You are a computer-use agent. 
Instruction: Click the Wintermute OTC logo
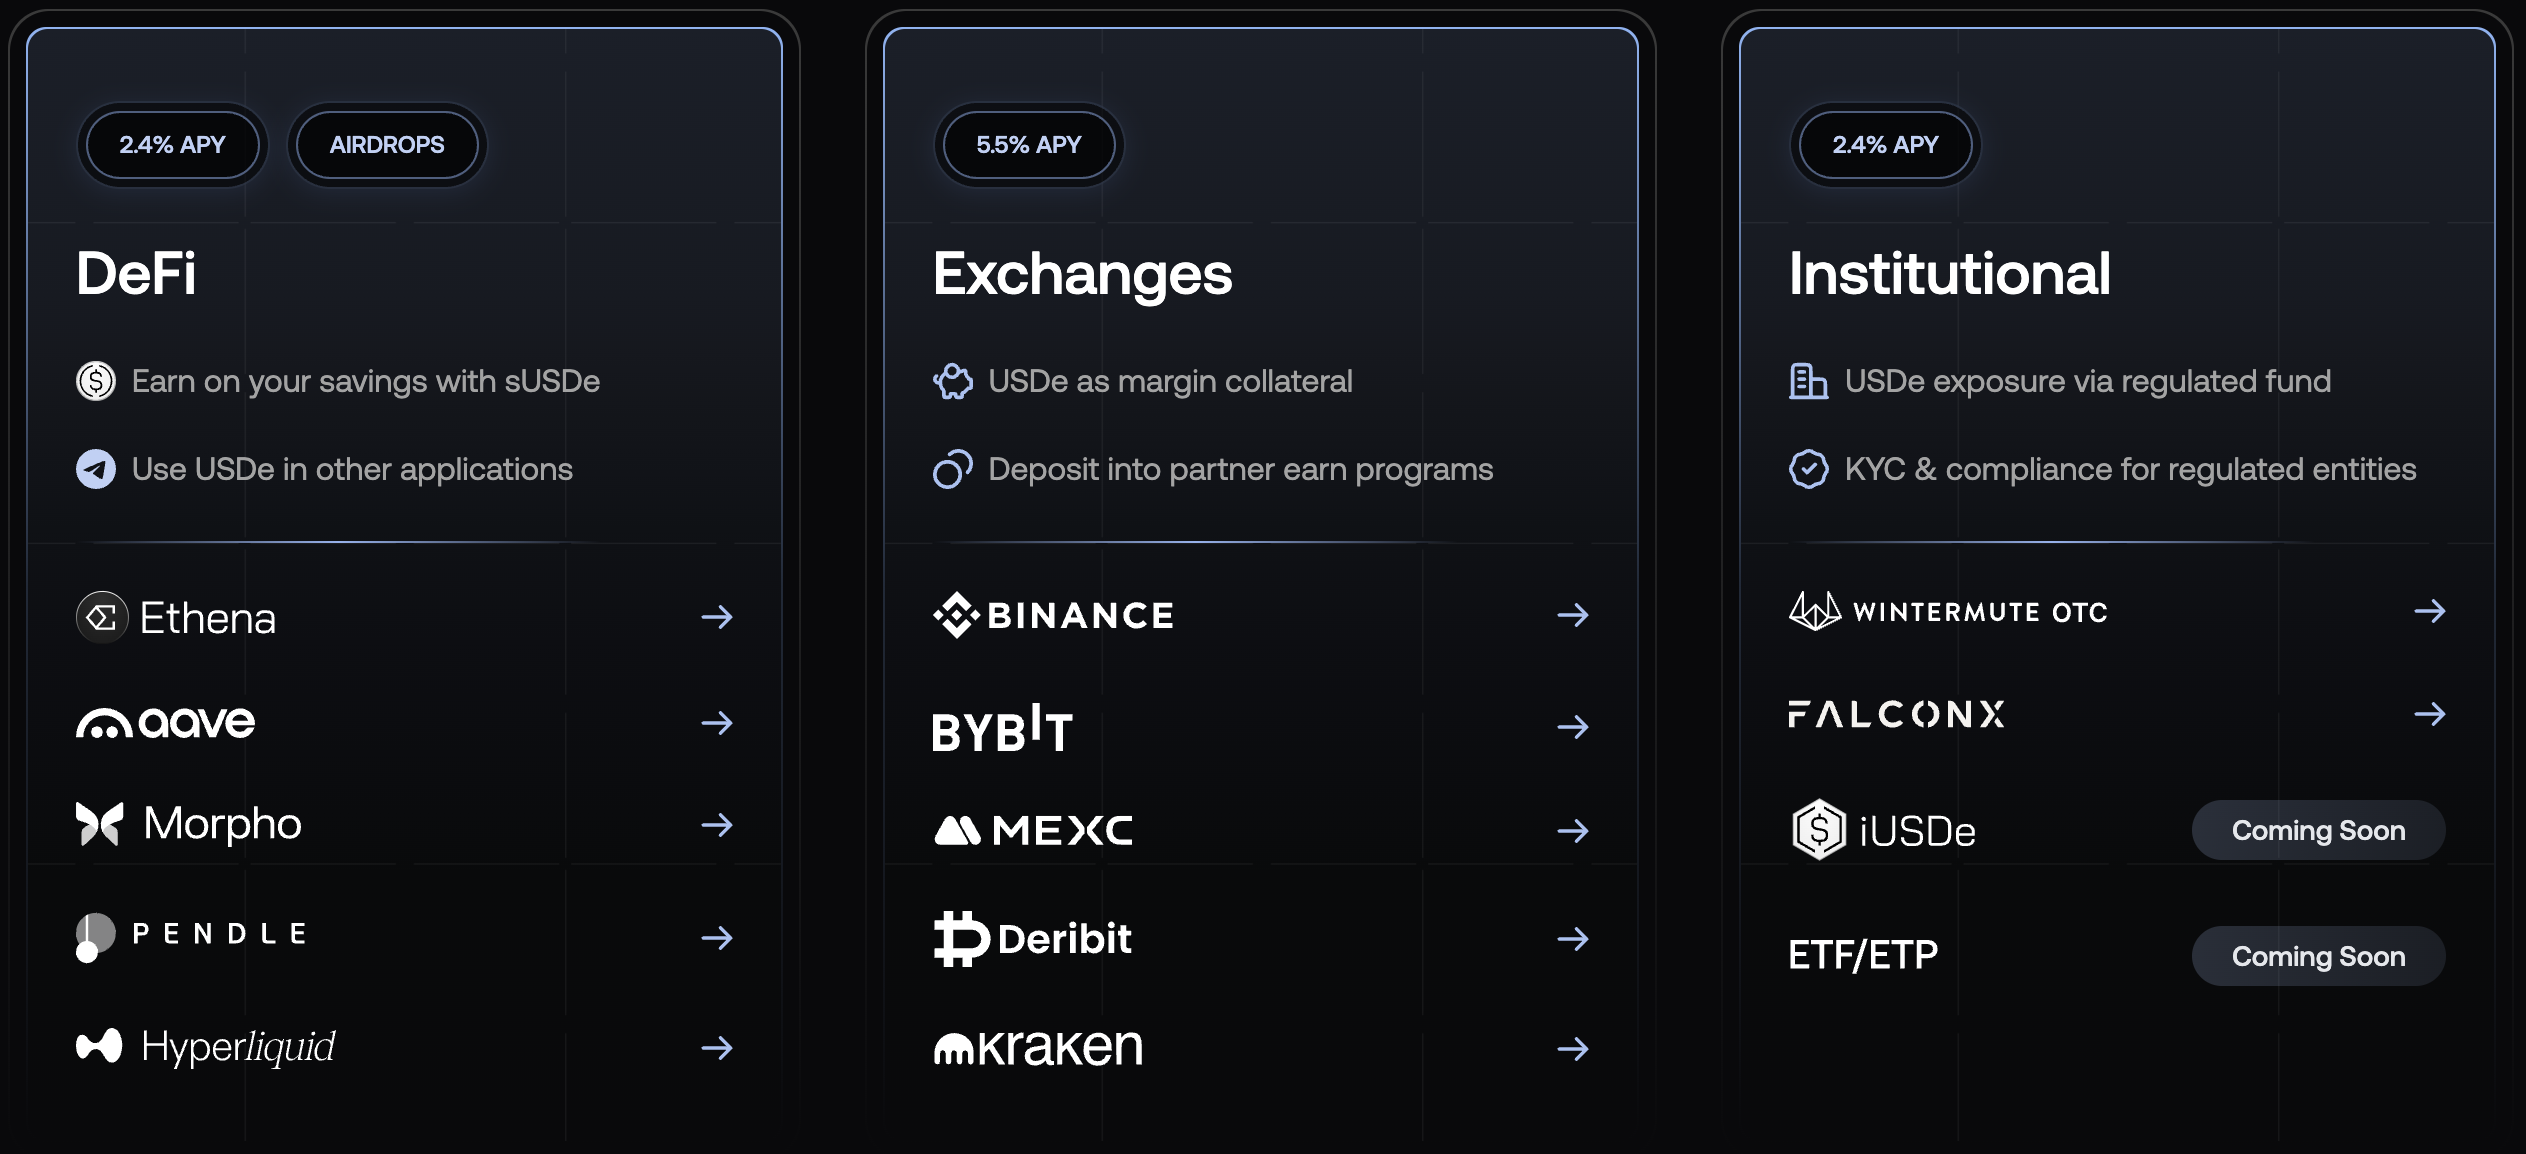pos(1948,611)
